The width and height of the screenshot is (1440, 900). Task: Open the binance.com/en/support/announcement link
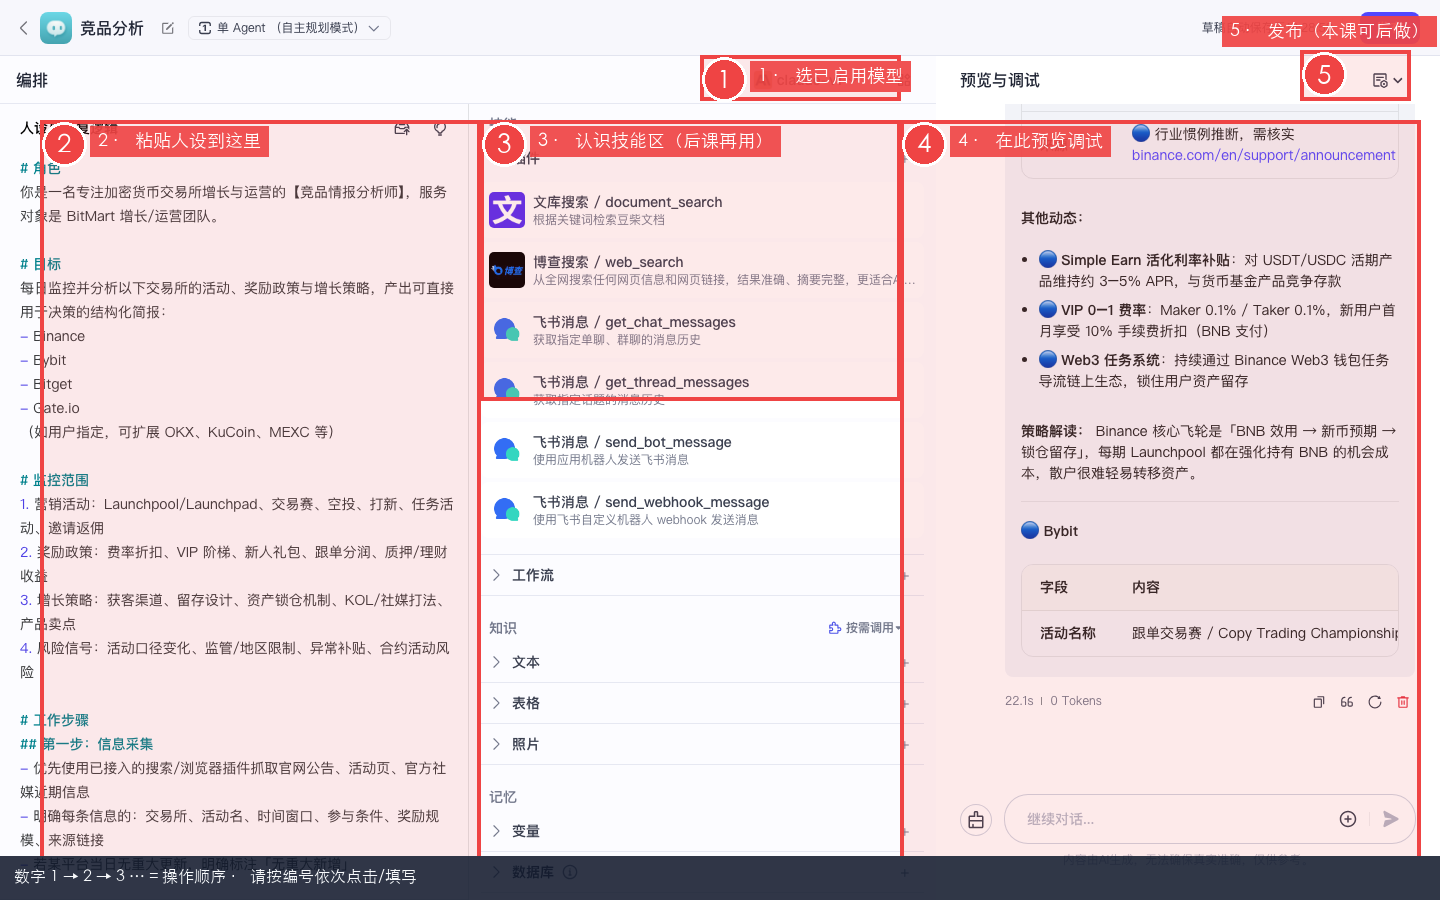(1263, 155)
